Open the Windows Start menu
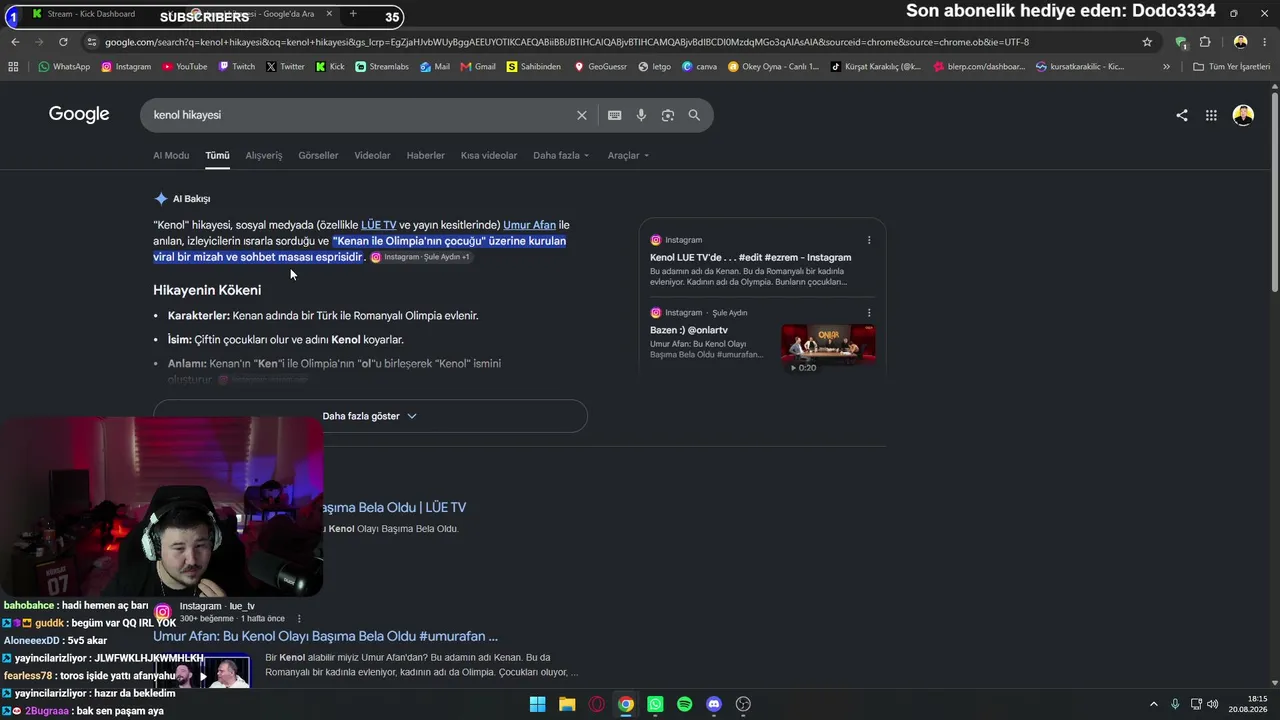Screen dimensions: 1280x720 (538, 704)
